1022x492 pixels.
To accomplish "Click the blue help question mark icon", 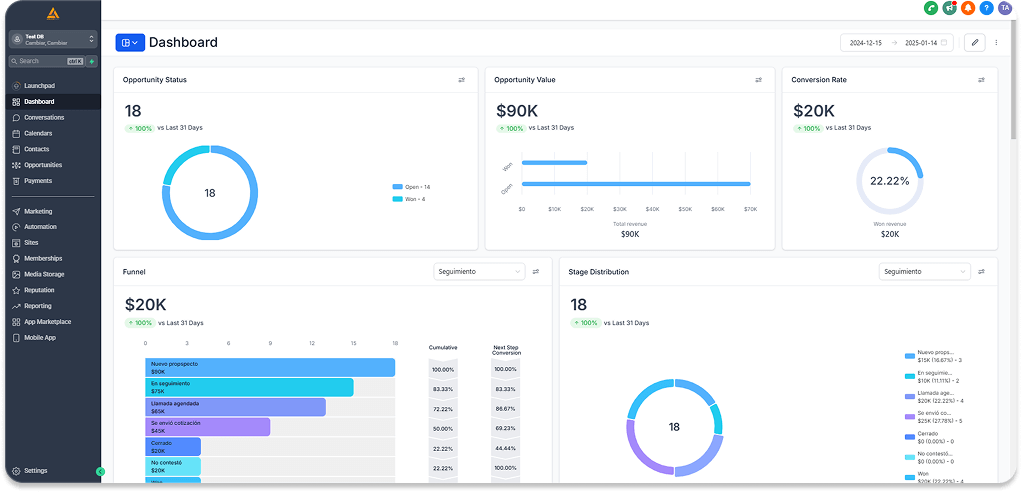I will (986, 8).
